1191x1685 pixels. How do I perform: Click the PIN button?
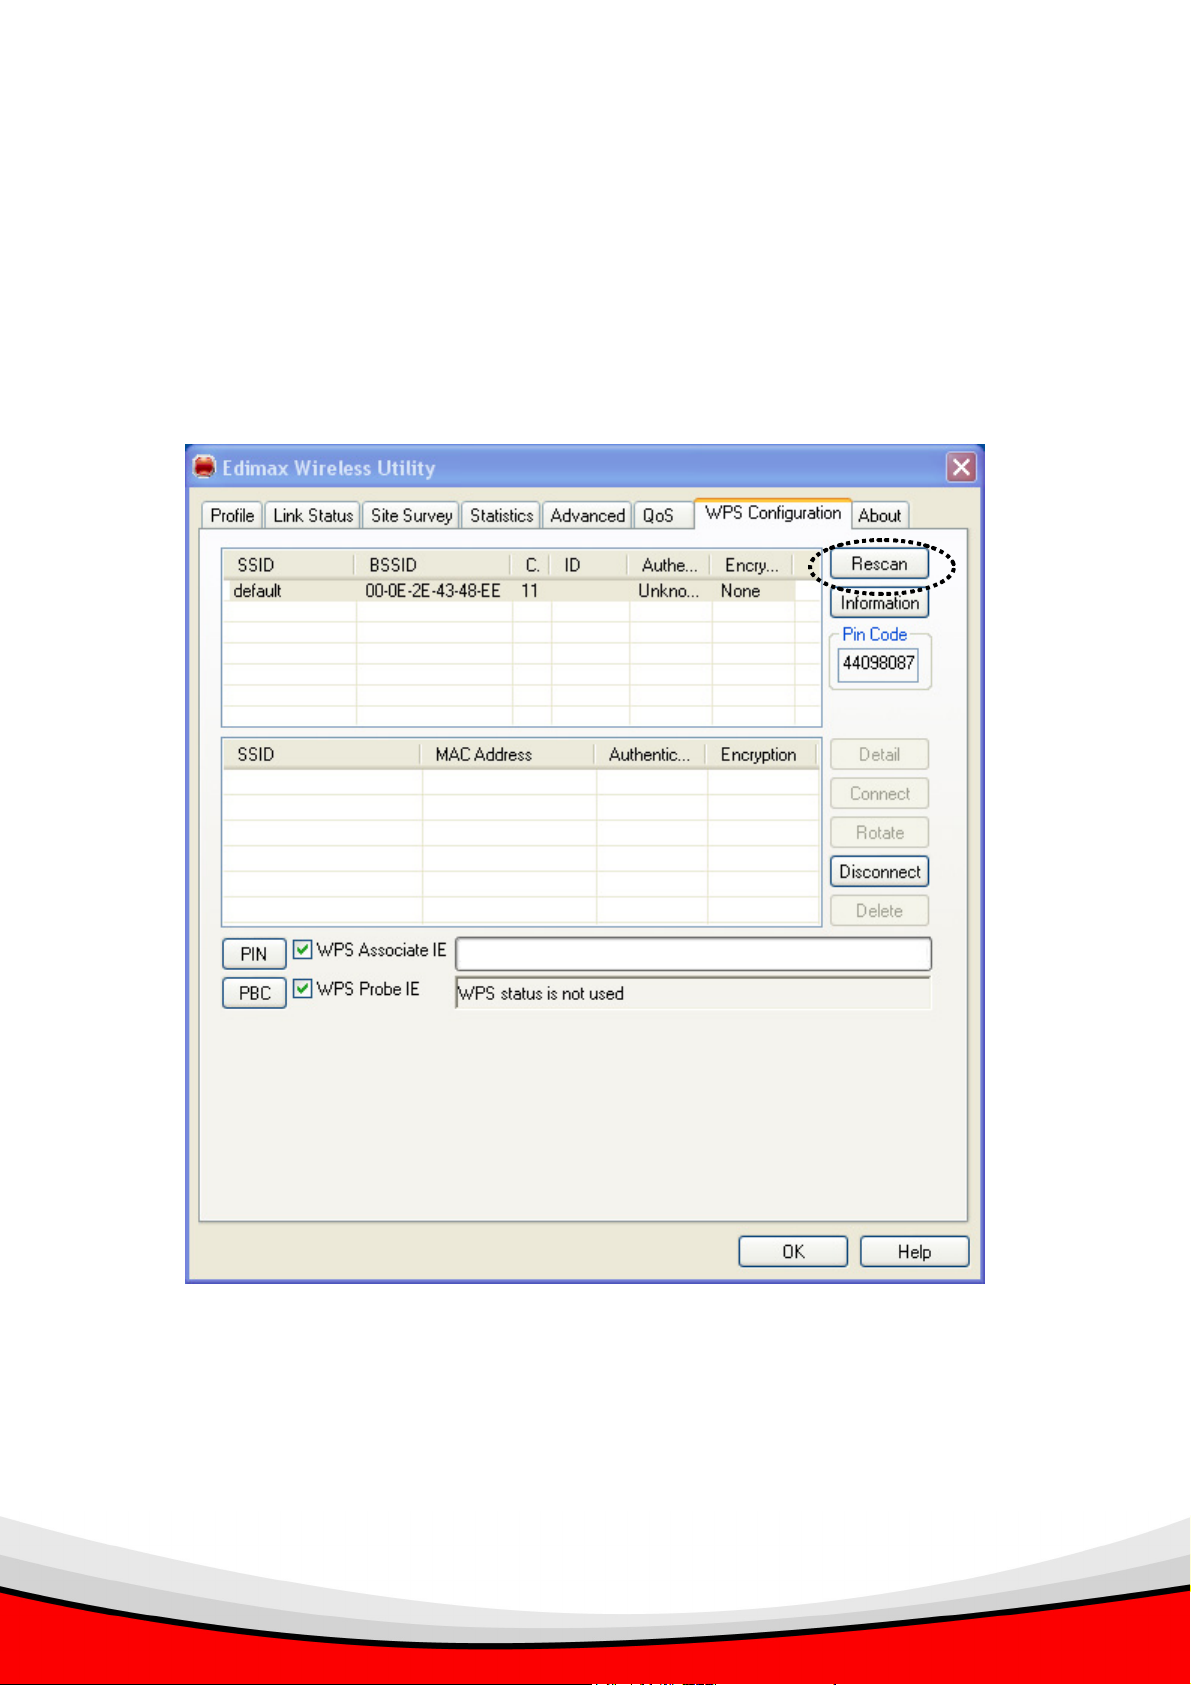click(254, 954)
